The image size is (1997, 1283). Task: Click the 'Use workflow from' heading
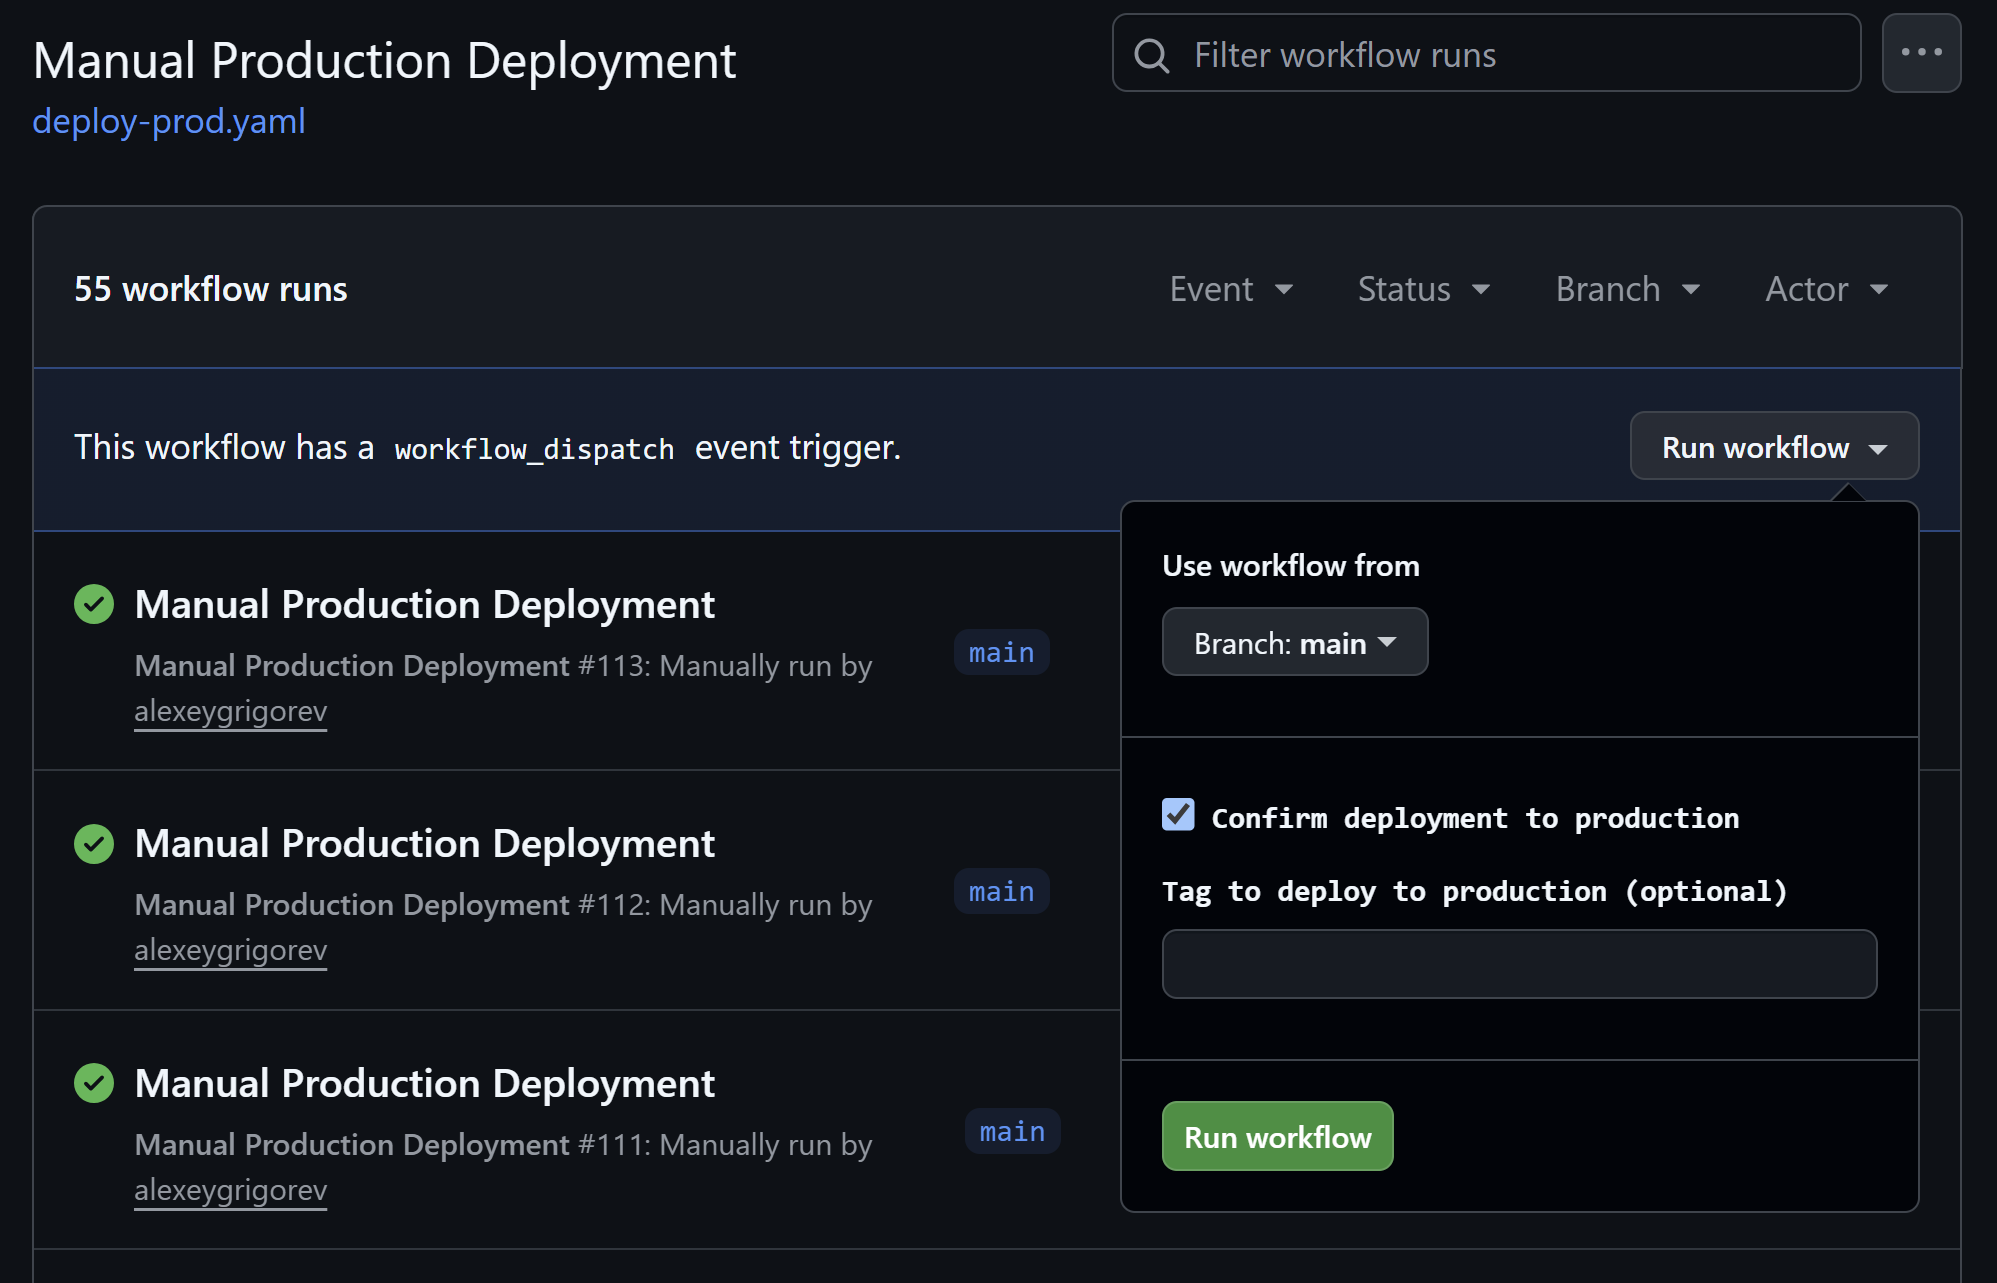tap(1291, 566)
